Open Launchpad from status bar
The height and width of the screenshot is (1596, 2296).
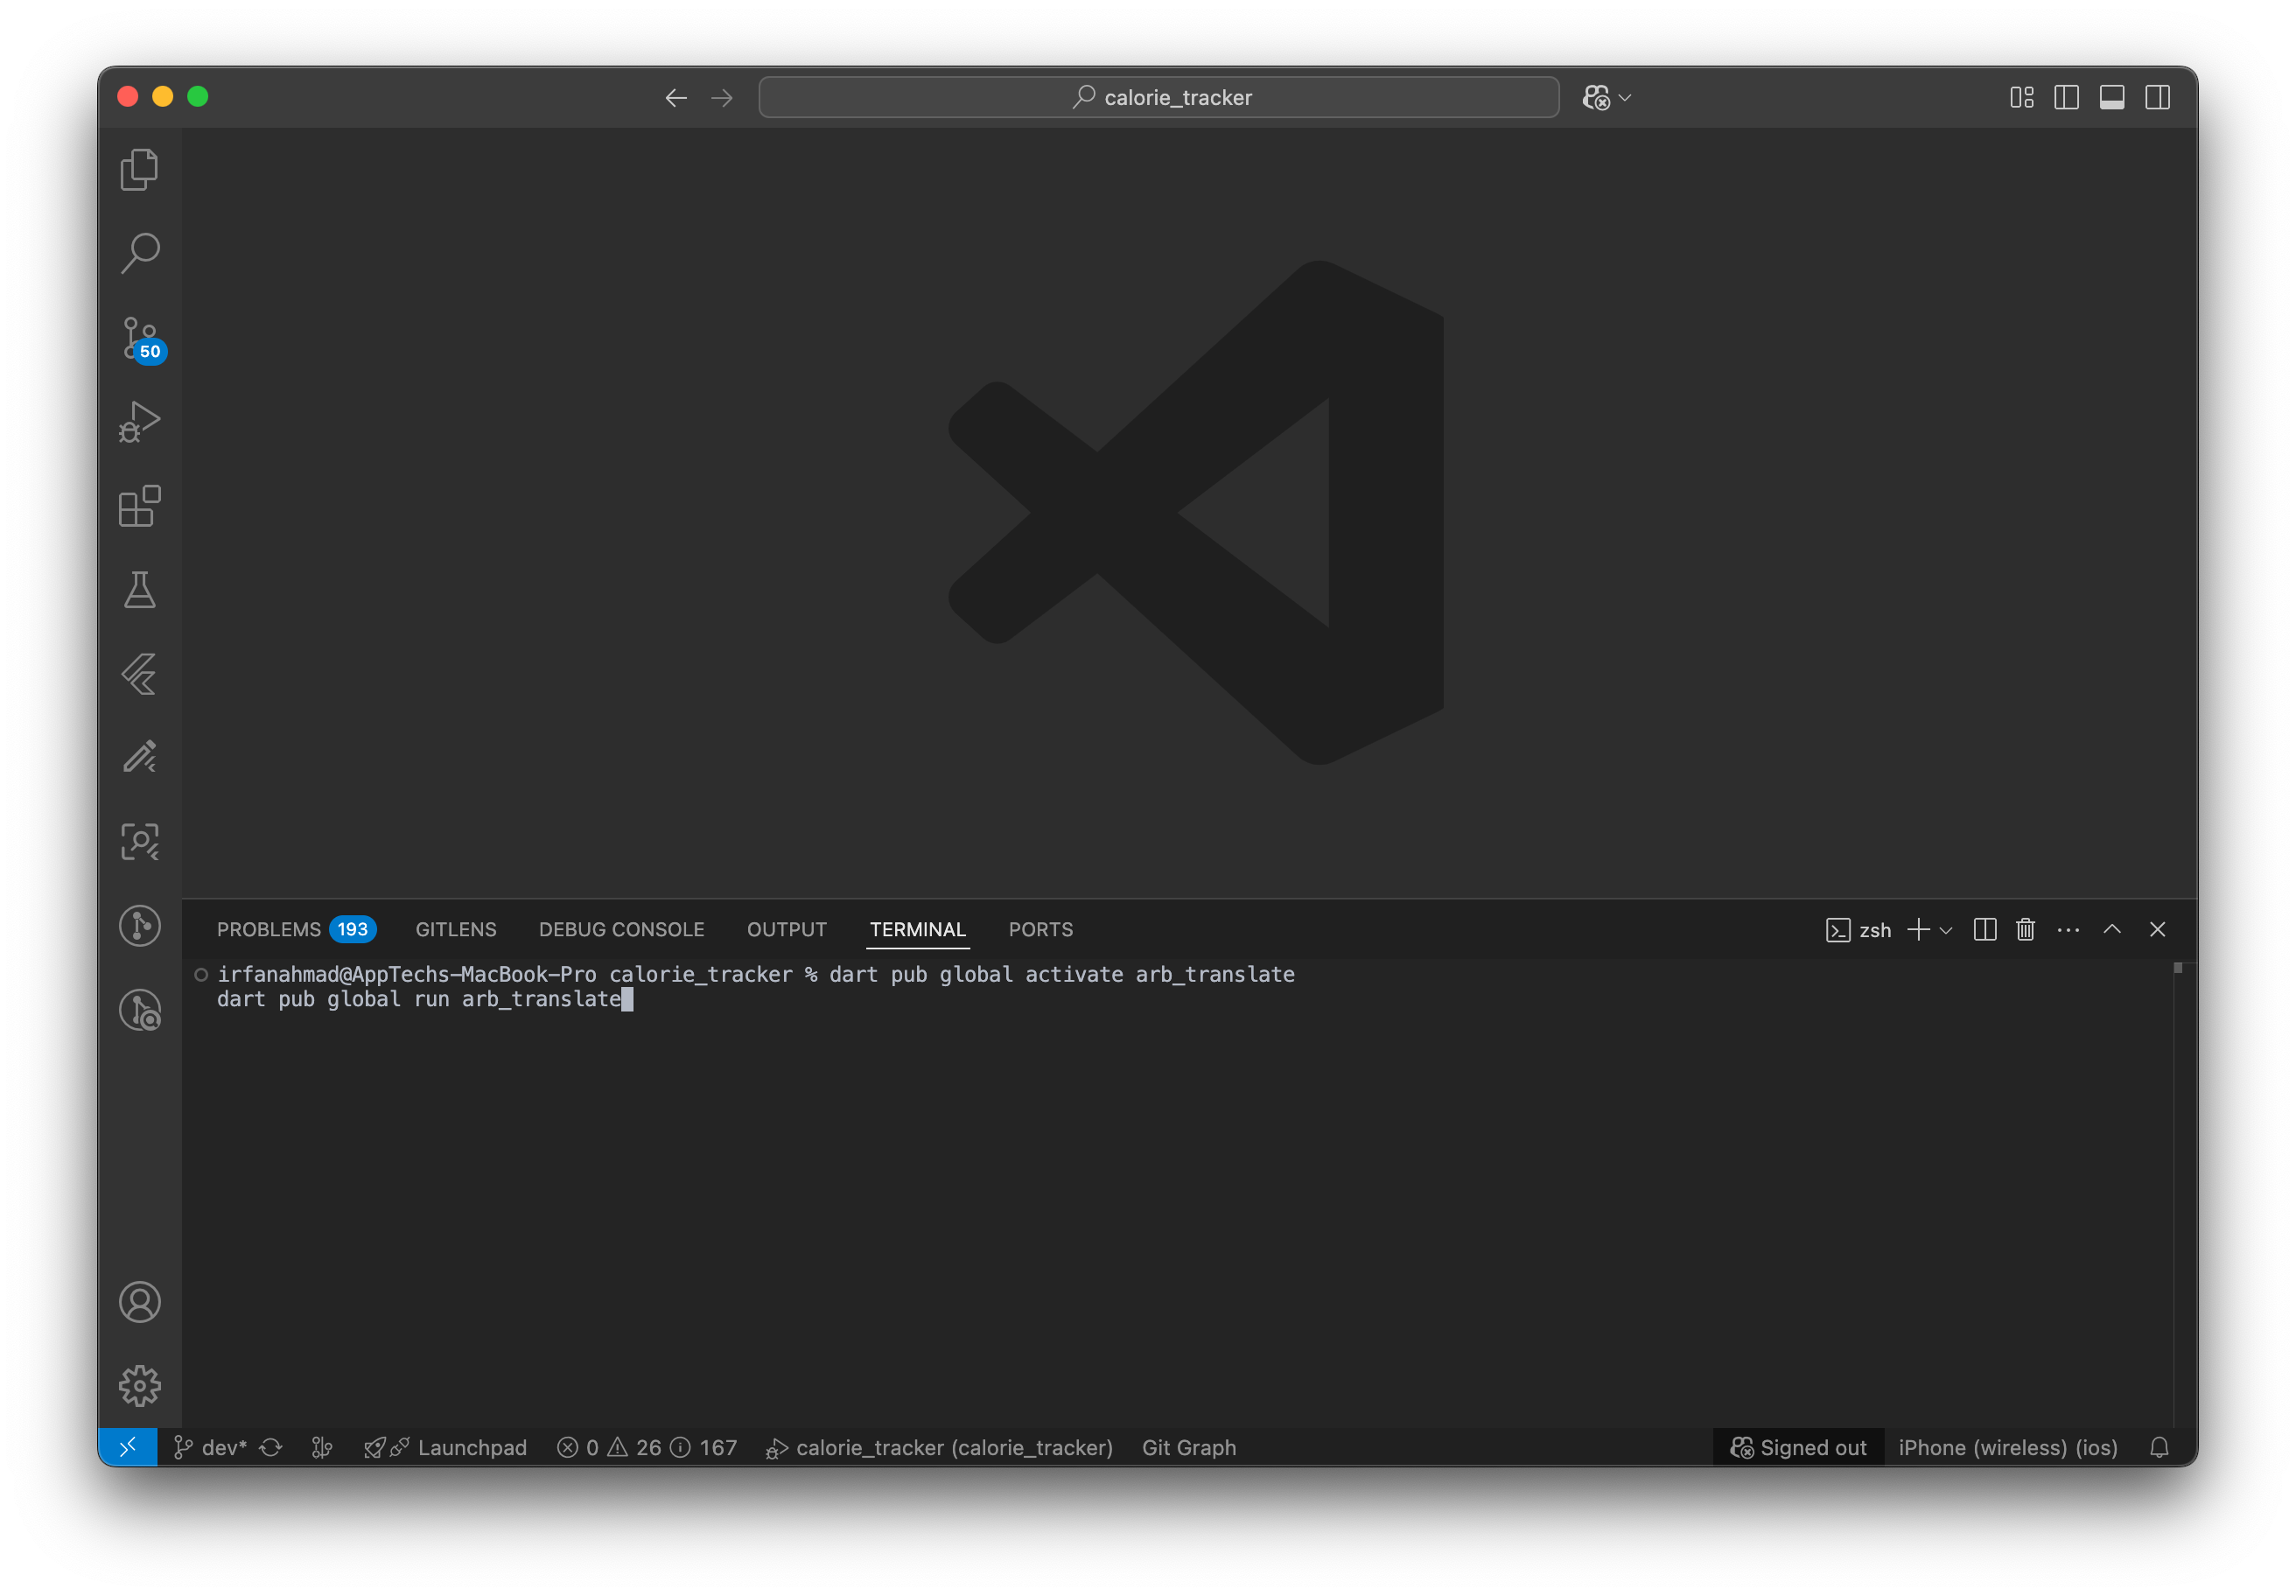pos(445,1447)
